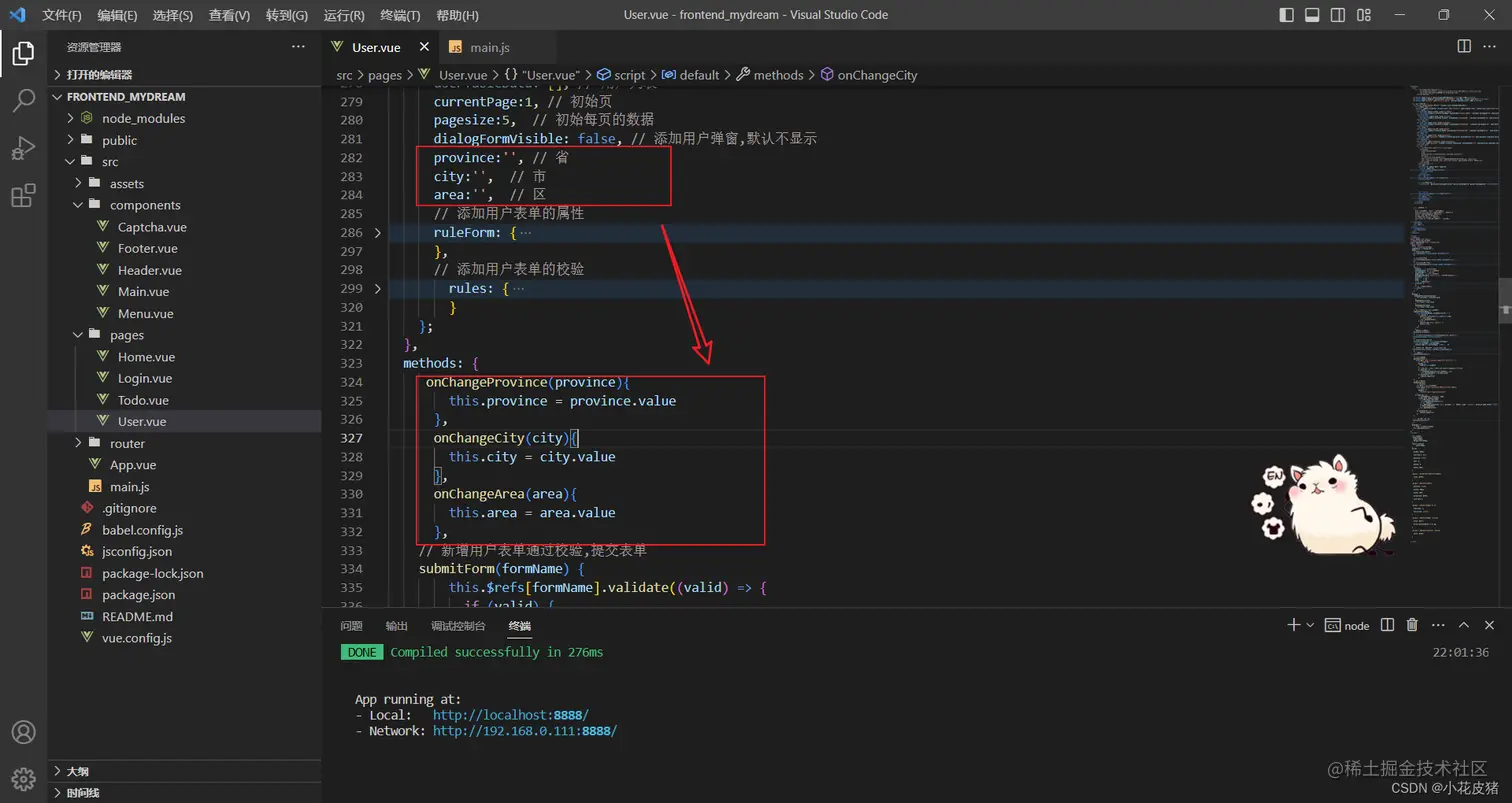The image size is (1512, 803).
Task: Close the User.vue editor tab
Action: pyautogui.click(x=424, y=47)
